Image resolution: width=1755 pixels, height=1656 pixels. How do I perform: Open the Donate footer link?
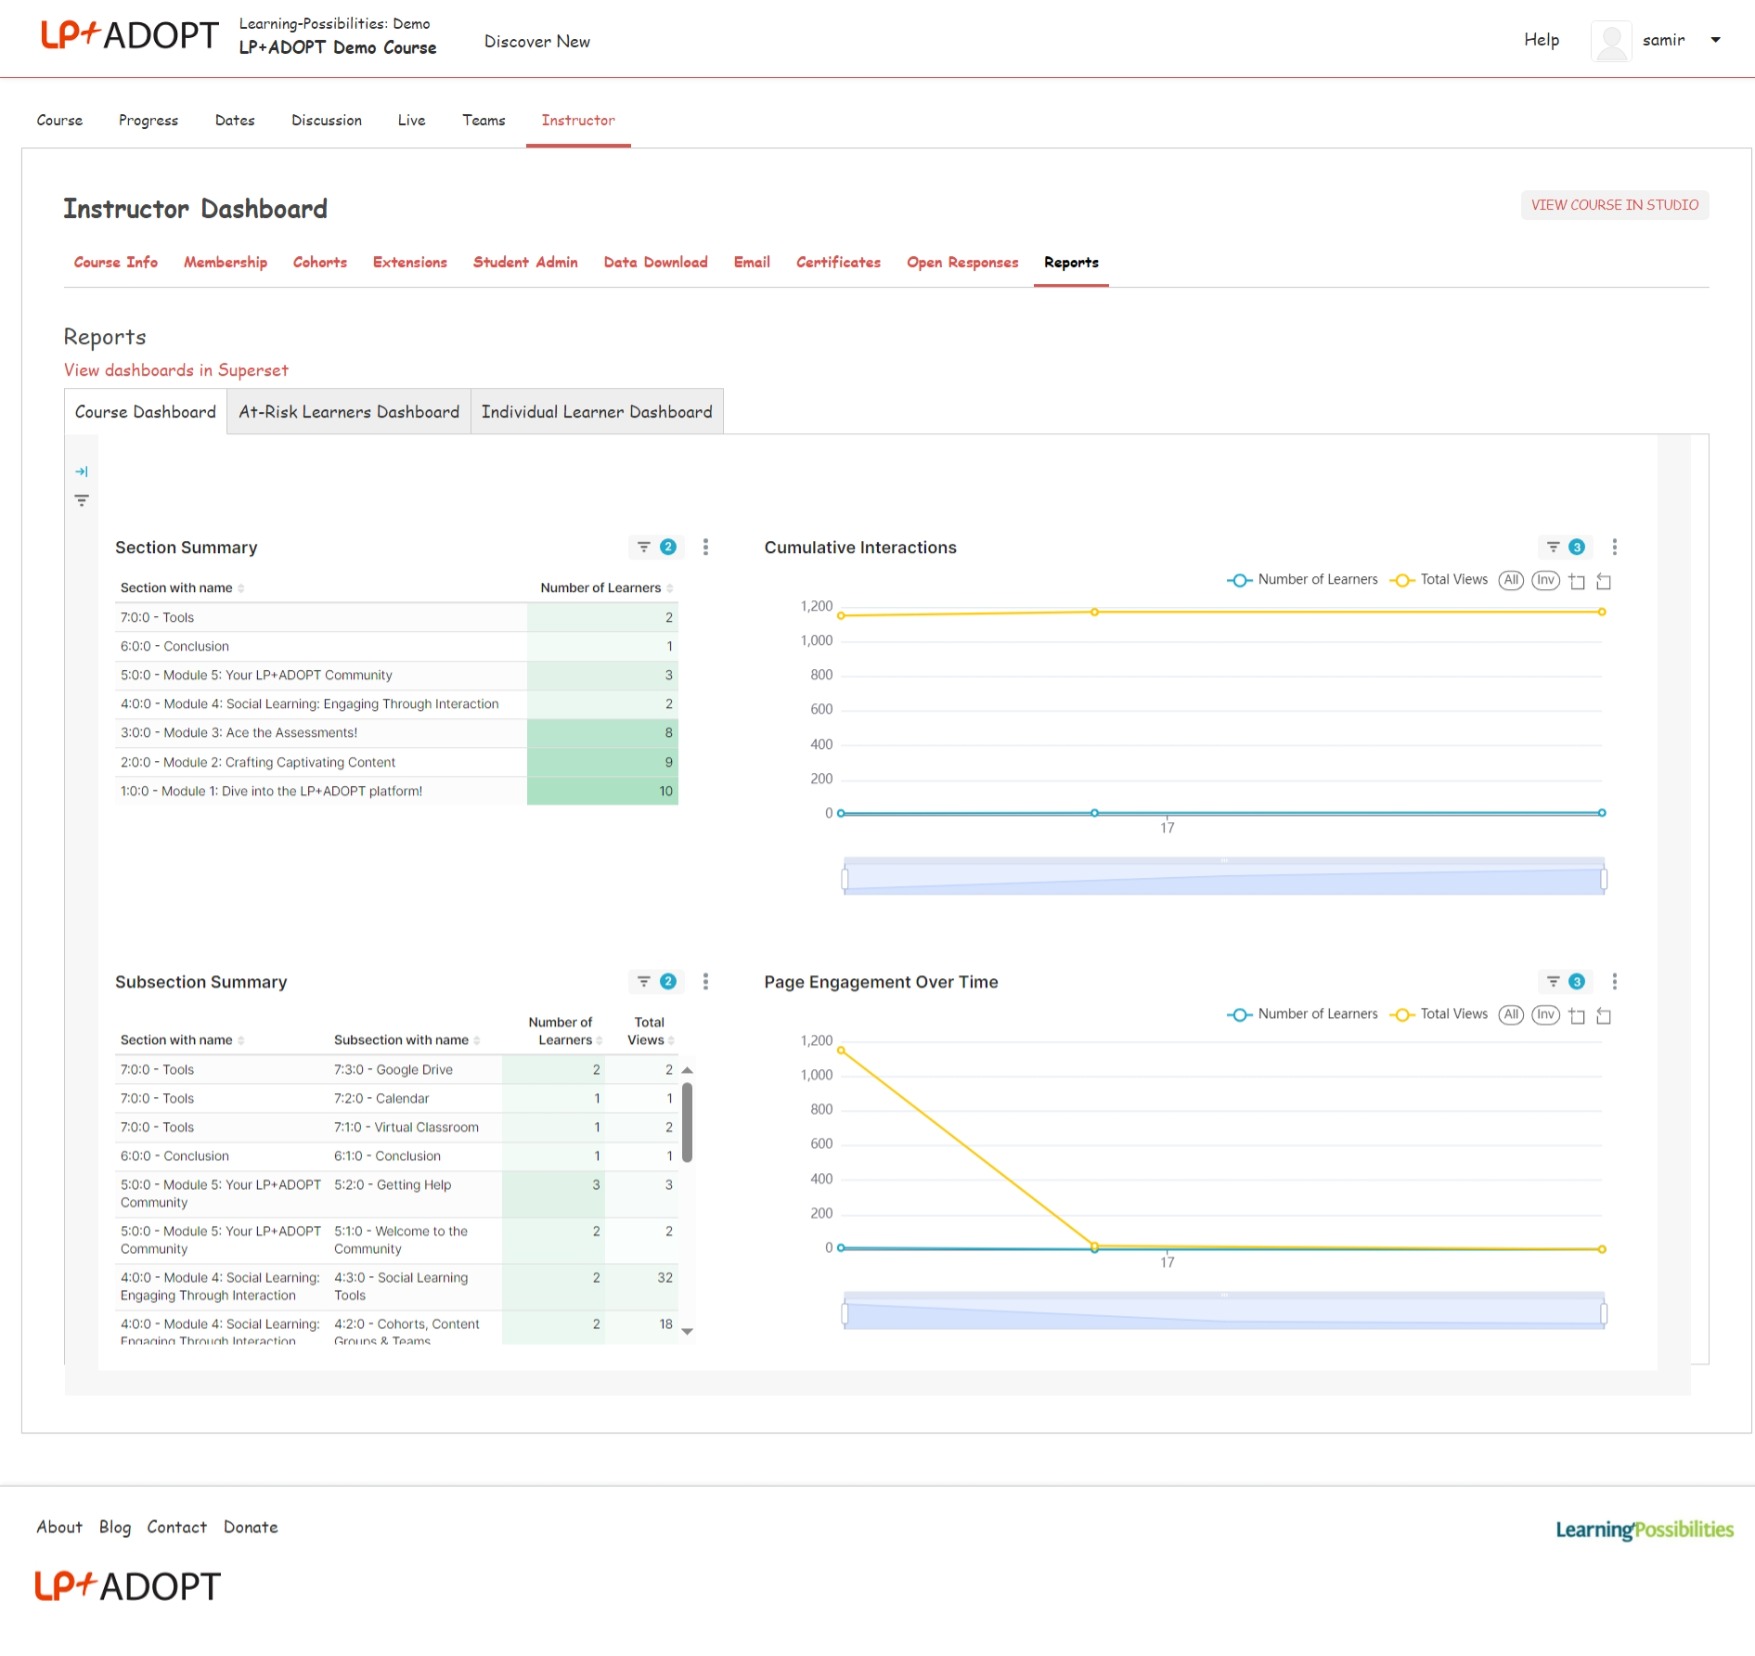click(x=250, y=1527)
